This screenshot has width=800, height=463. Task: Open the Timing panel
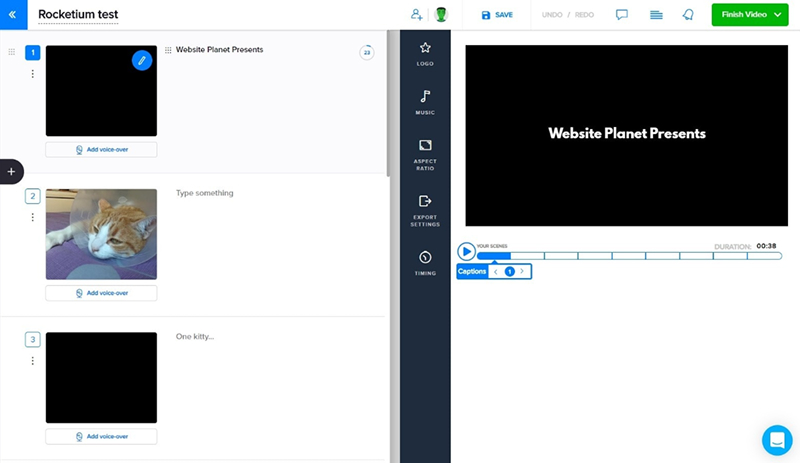point(425,263)
